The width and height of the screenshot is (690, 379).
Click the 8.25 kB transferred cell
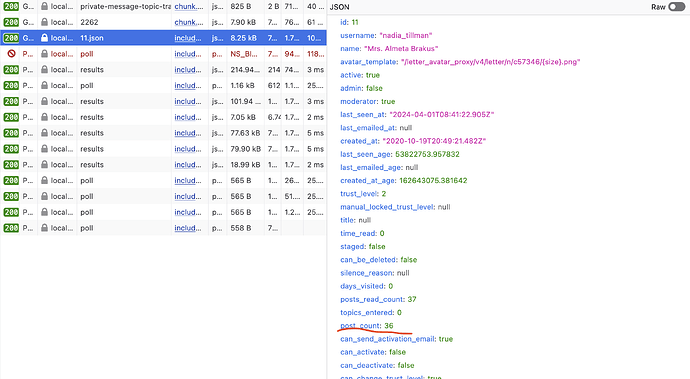243,38
